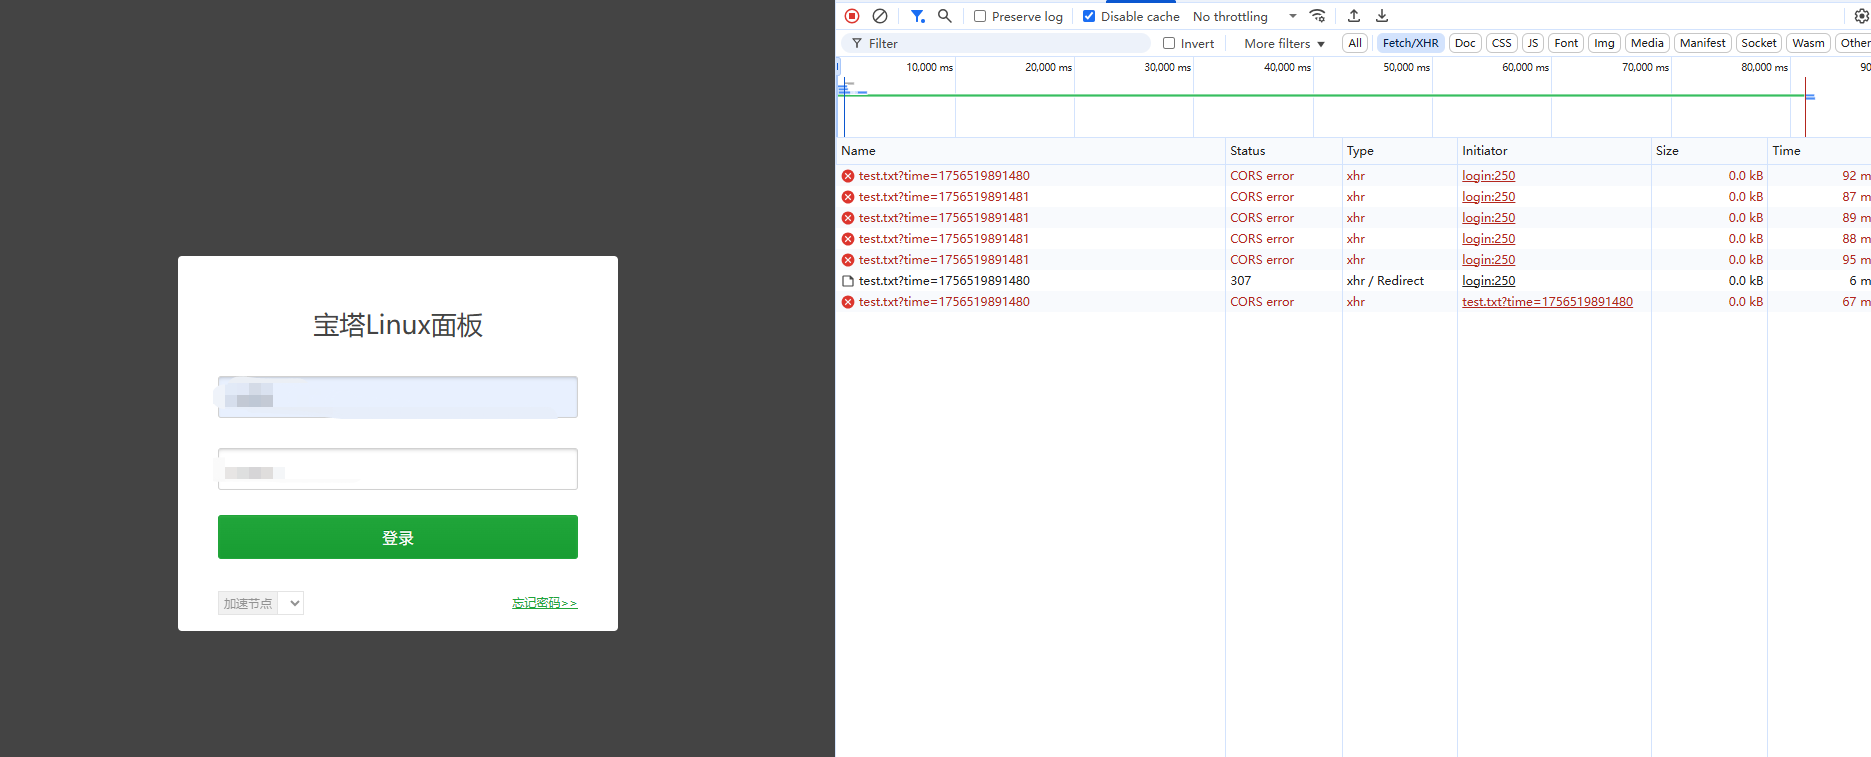Enable Preserve log checkbox

coord(980,16)
